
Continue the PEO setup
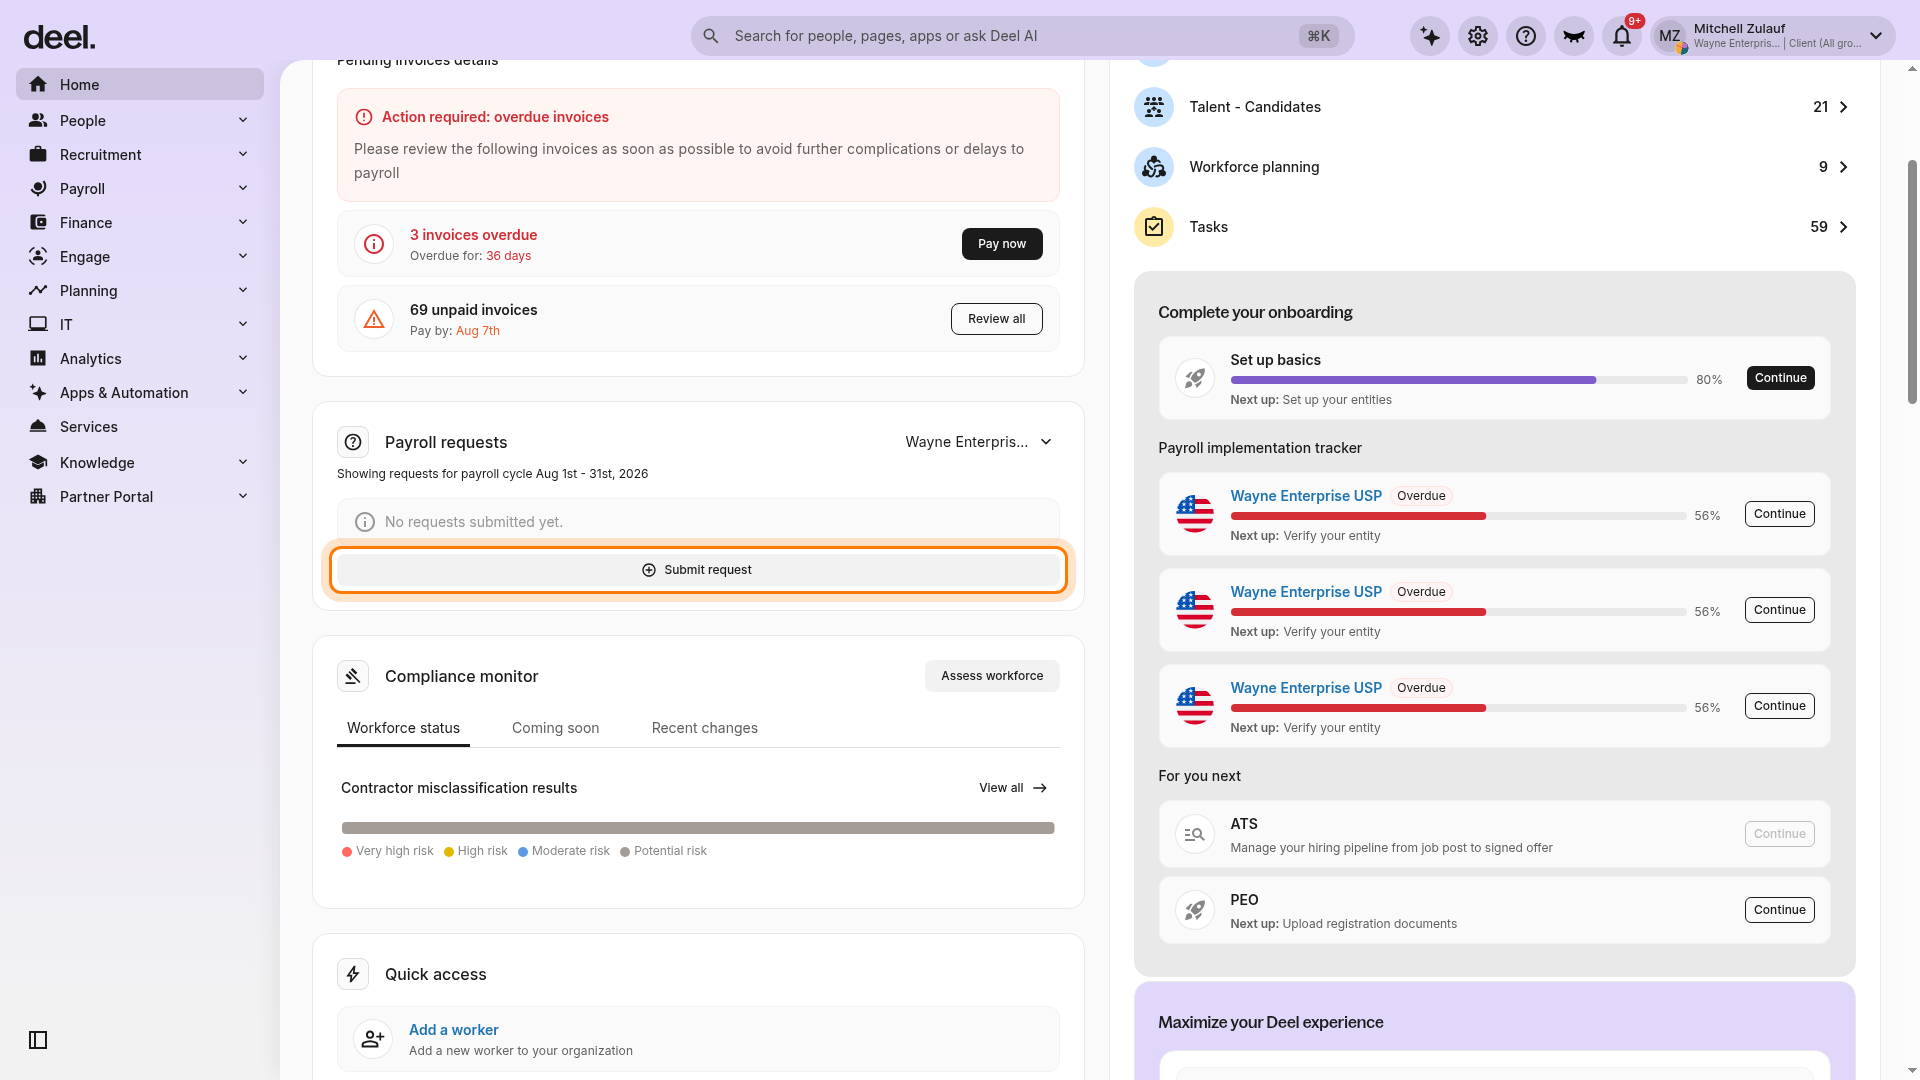[1779, 910]
